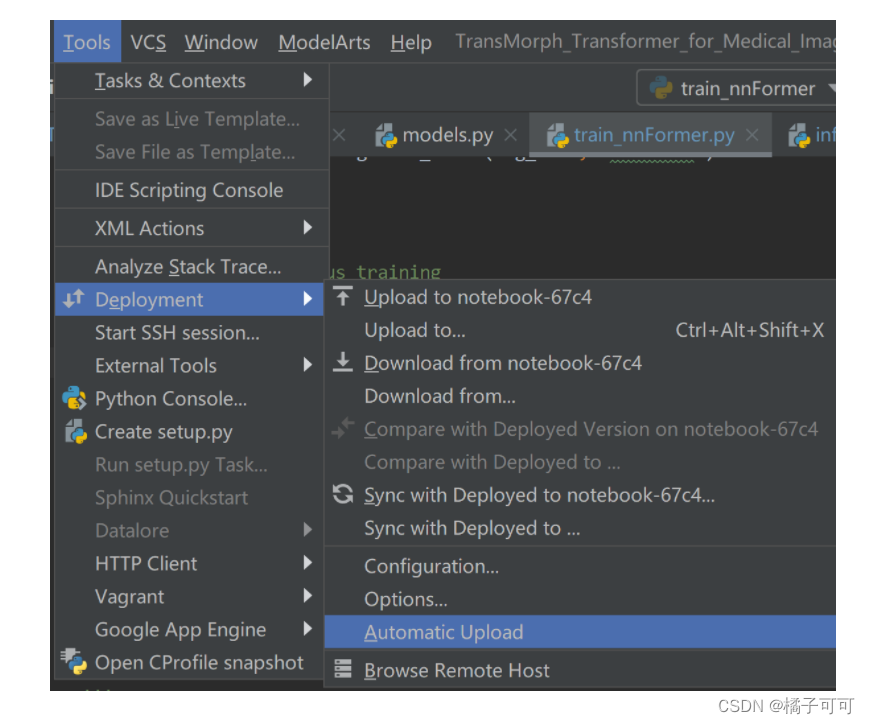The image size is (870, 724).
Task: Select Download from... entry
Action: [x=580, y=397]
